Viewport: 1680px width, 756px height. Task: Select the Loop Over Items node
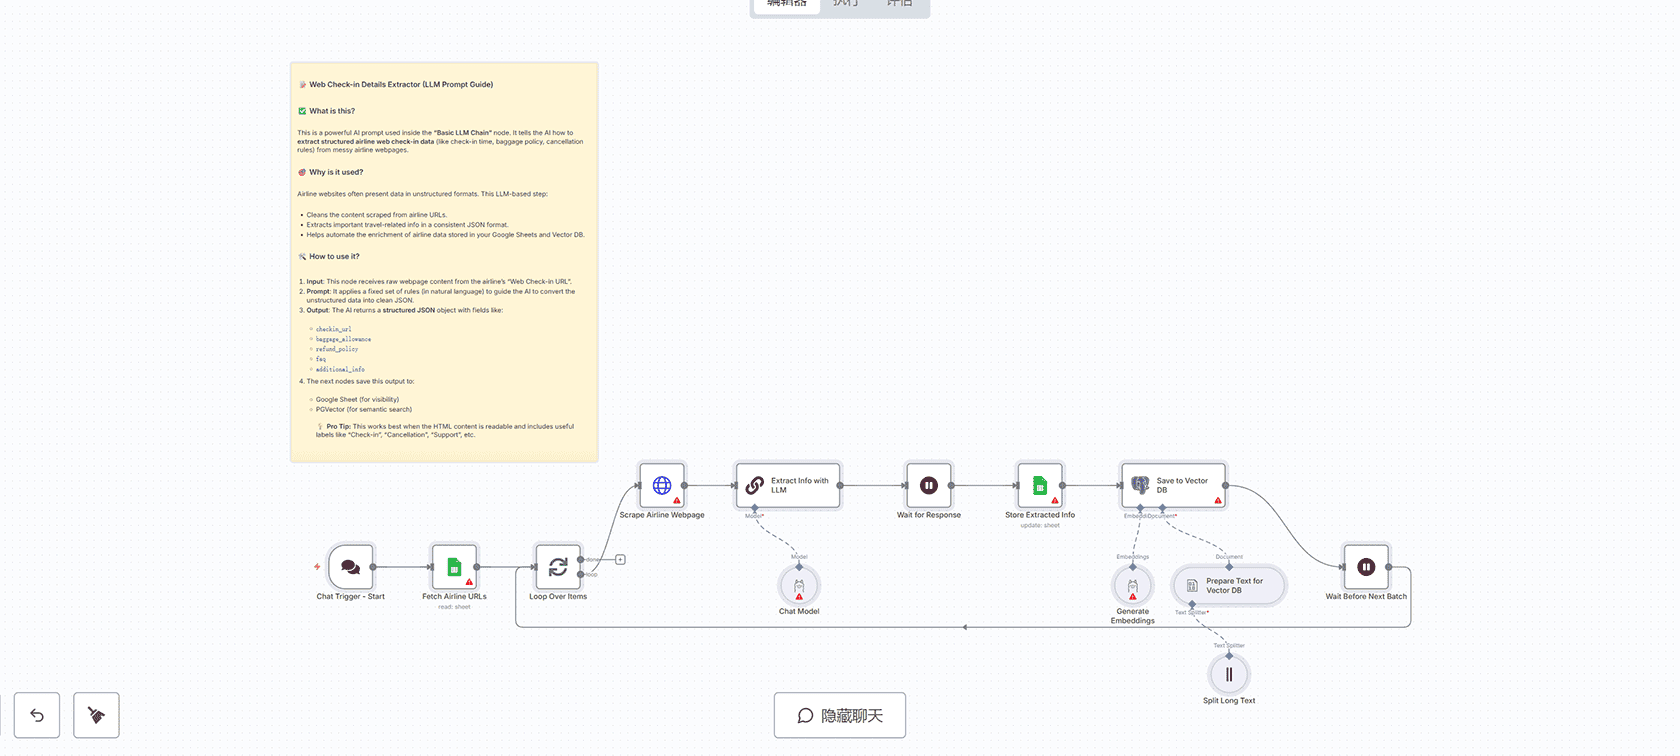coord(558,567)
